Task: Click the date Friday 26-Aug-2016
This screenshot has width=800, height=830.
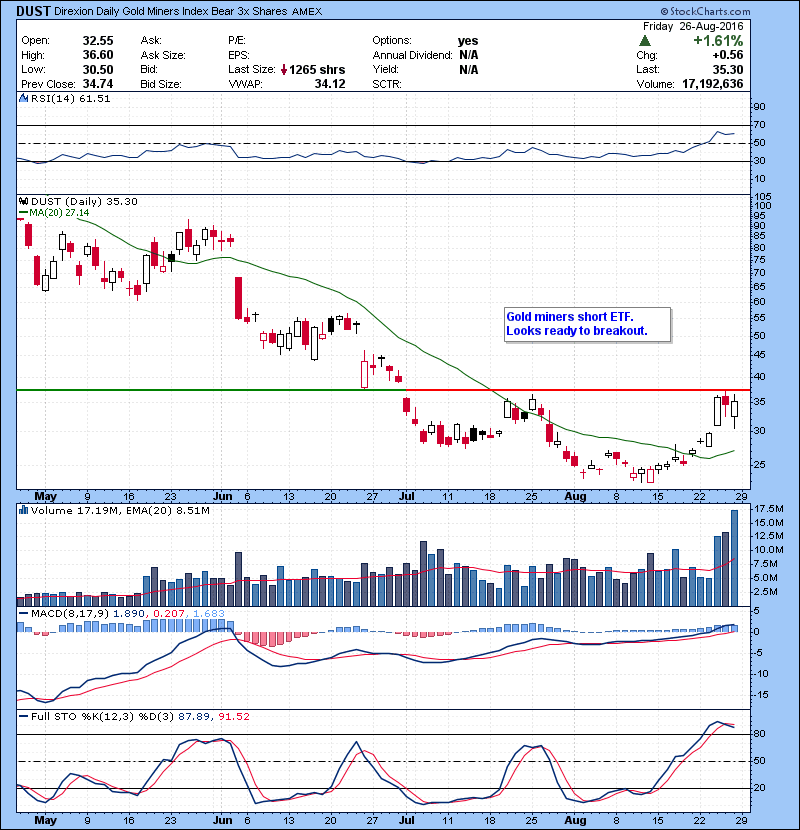Action: [x=693, y=26]
